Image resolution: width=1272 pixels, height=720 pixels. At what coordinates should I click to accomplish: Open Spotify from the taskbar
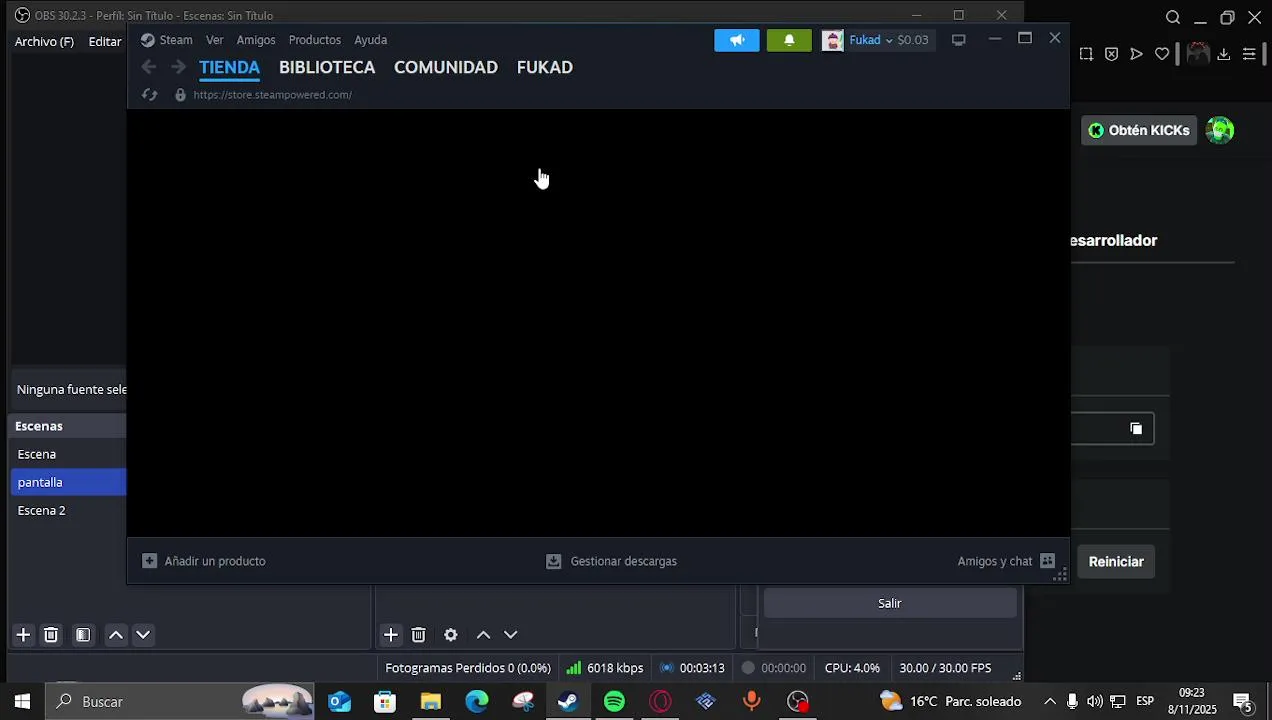tap(614, 702)
